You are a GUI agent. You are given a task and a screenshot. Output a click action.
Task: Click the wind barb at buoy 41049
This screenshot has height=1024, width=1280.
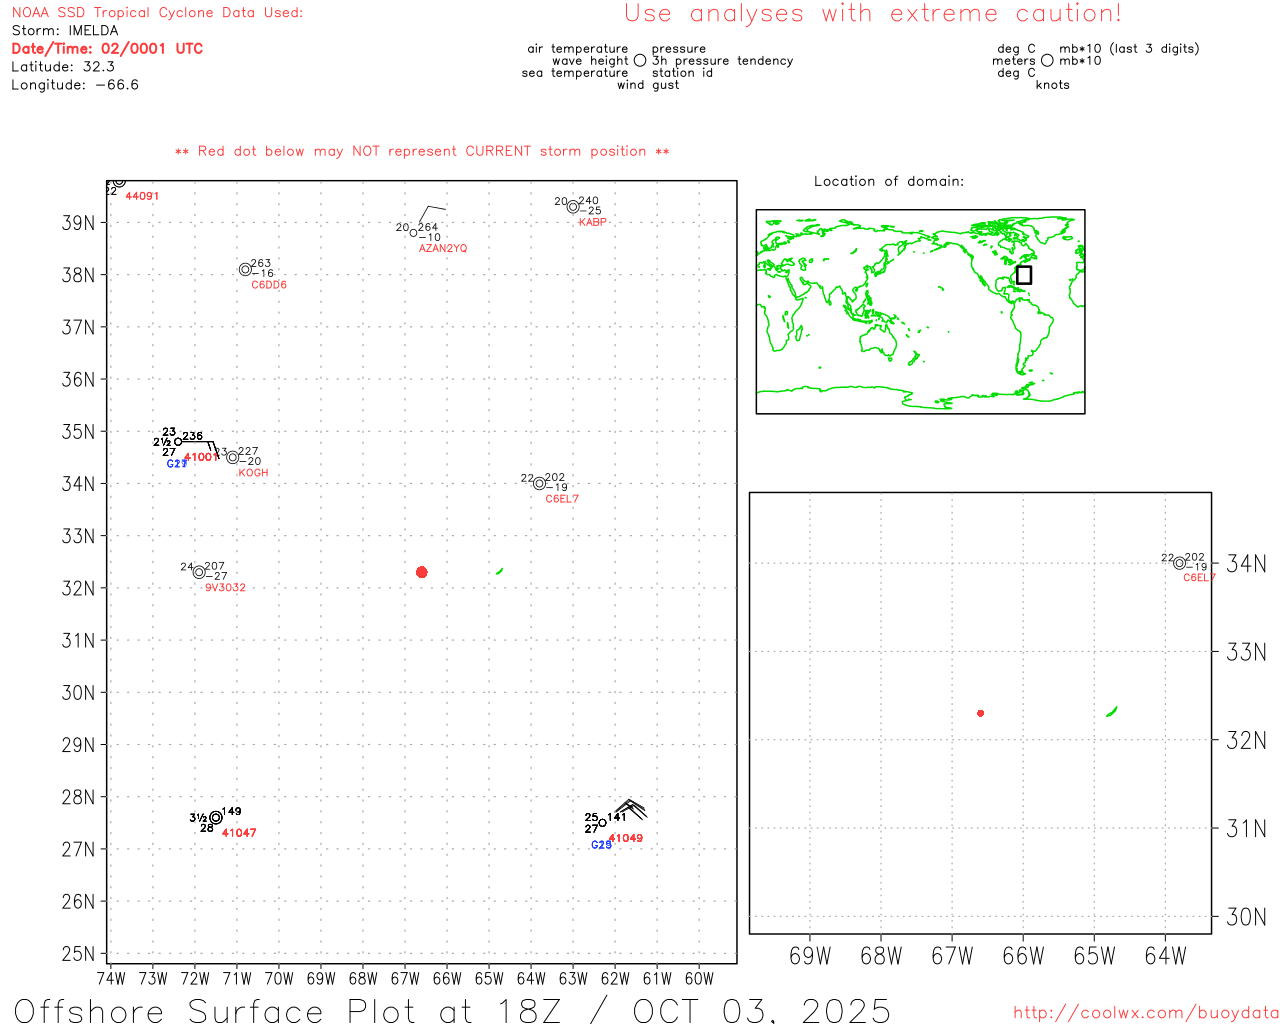[x=630, y=807]
